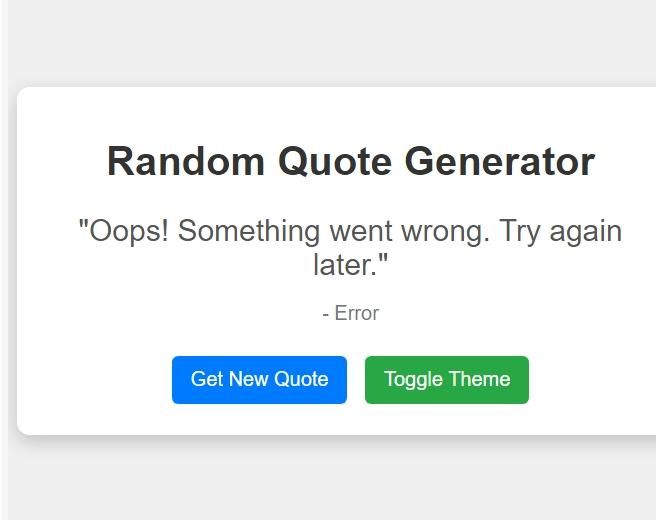656x520 pixels.
Task: Click the word 'Something' in the quote
Action: [x=249, y=232]
